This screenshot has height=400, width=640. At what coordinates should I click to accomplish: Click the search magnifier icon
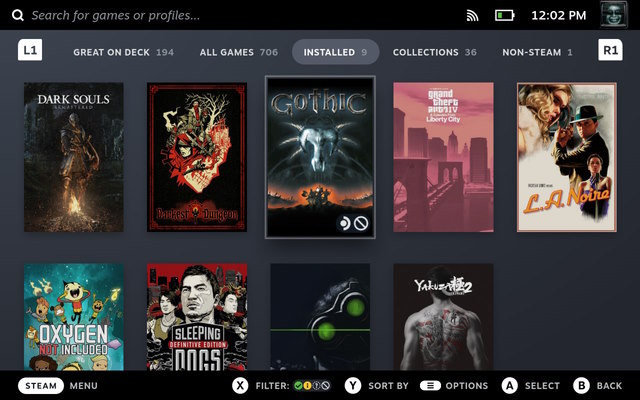(18, 16)
